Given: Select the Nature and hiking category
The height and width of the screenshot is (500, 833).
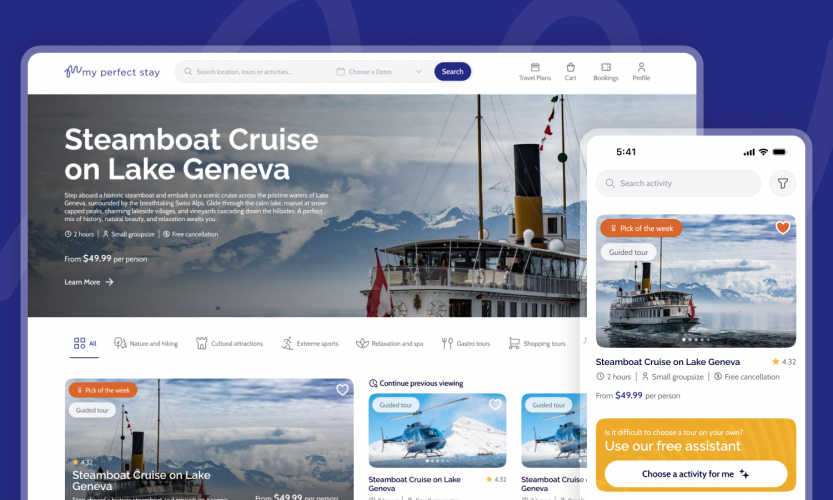Looking at the screenshot, I should coord(146,343).
